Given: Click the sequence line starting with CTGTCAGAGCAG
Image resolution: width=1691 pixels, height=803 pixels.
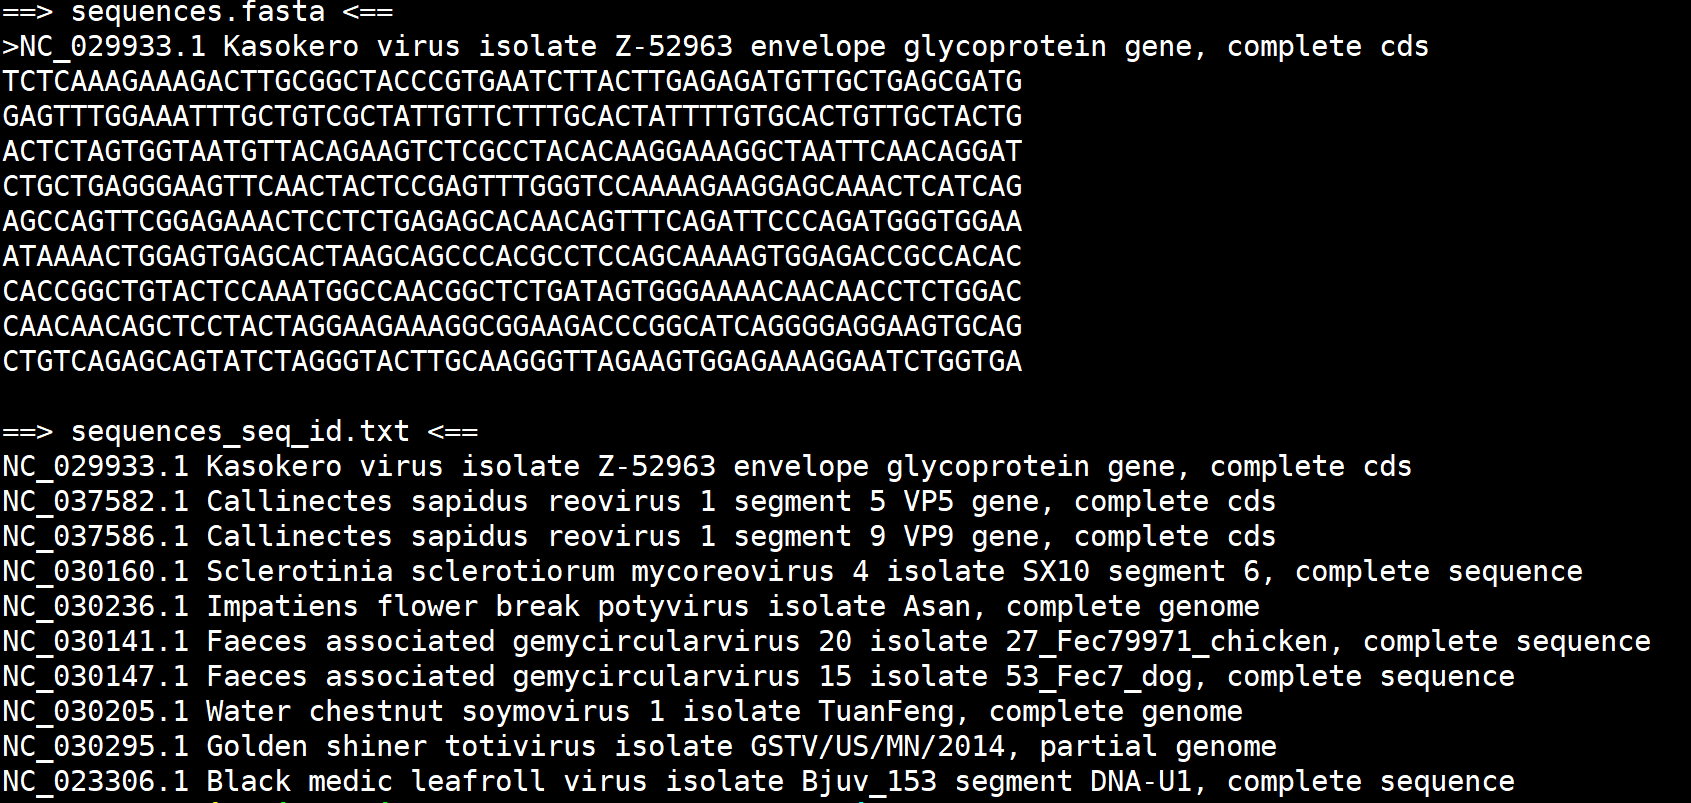Looking at the screenshot, I should (512, 362).
